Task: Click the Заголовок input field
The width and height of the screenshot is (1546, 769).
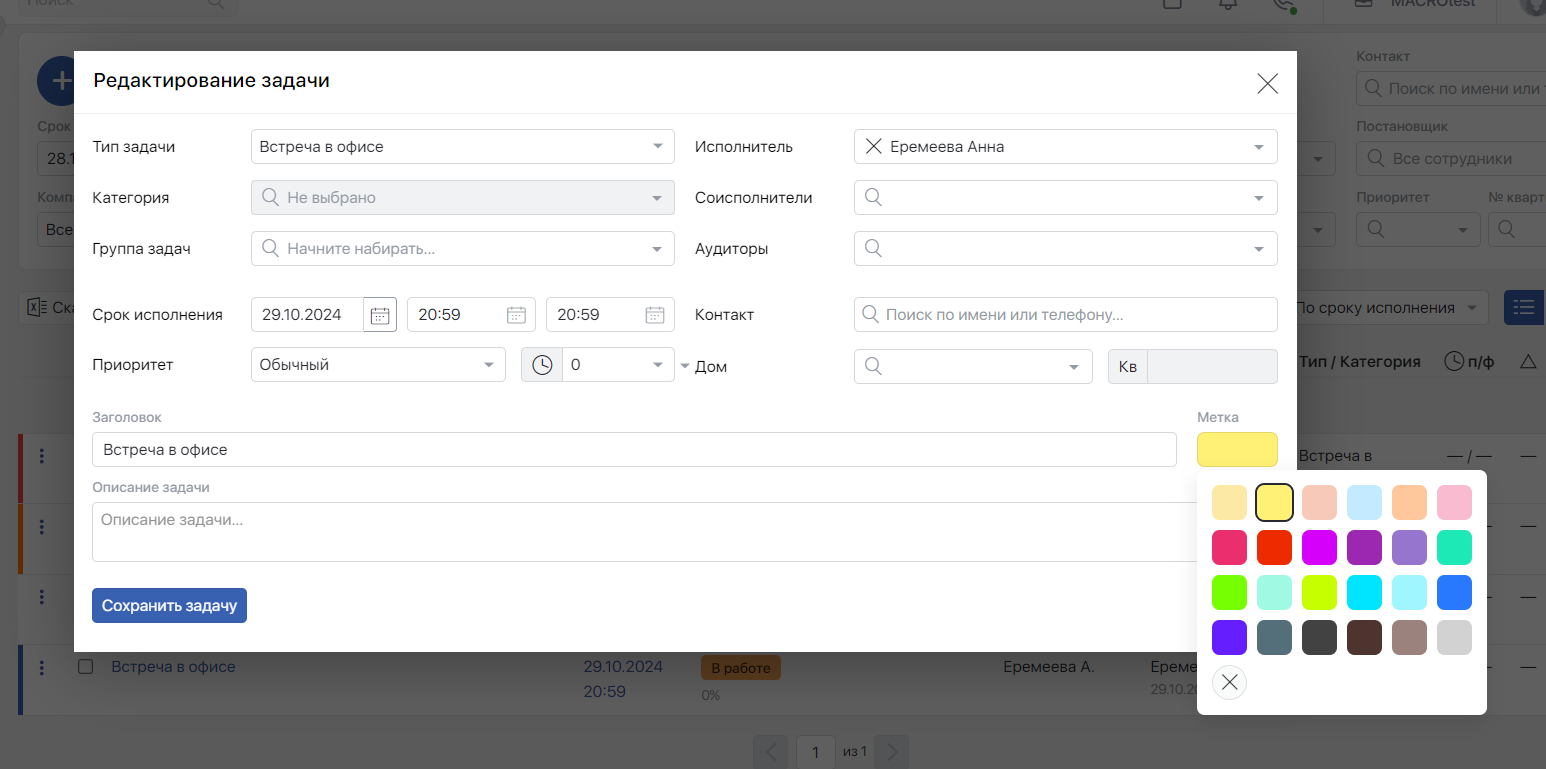Action: 633,450
